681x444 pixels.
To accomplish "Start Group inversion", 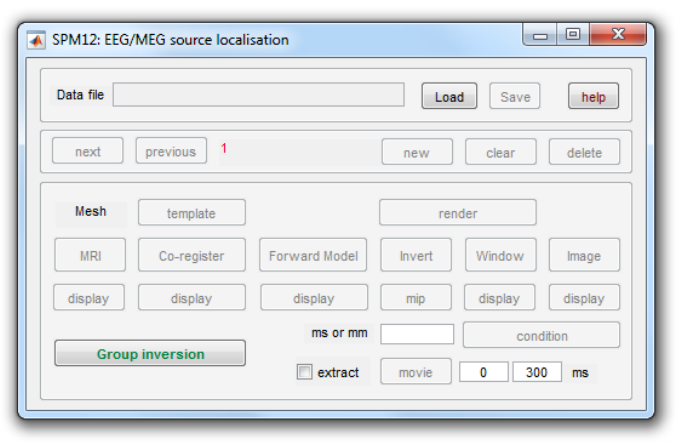I will (x=150, y=353).
